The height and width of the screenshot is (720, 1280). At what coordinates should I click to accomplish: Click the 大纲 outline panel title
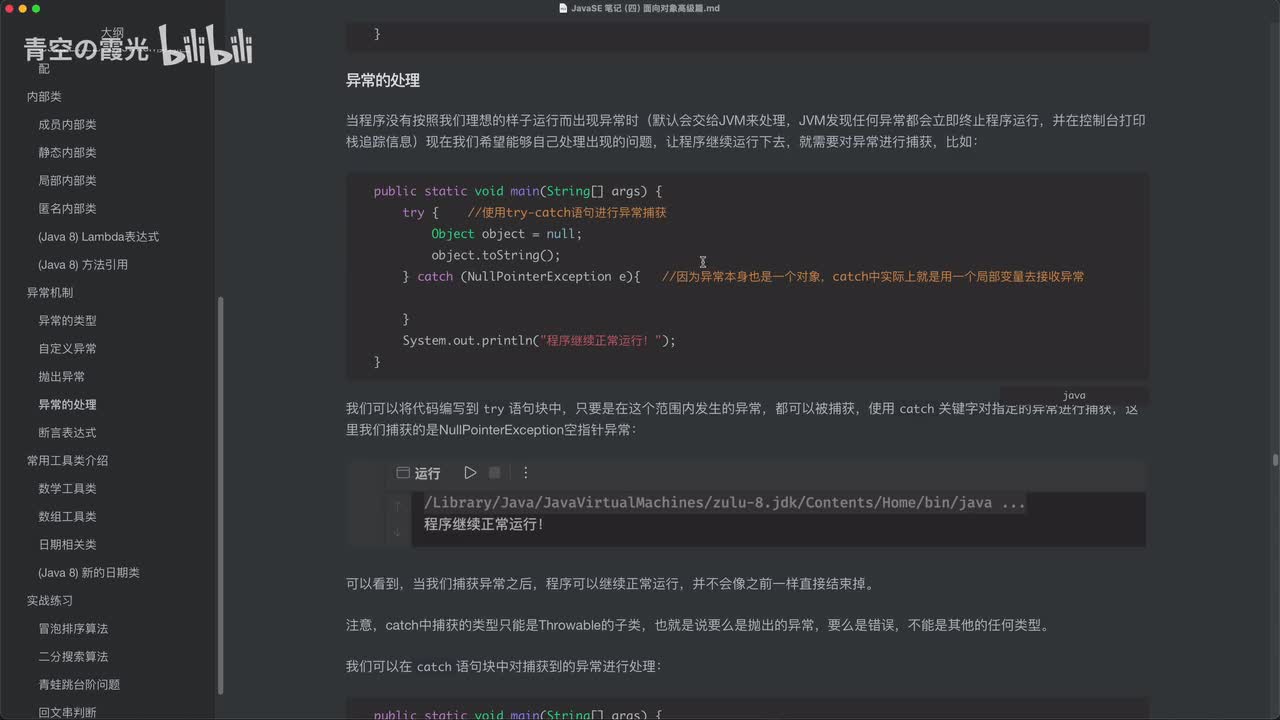(x=112, y=33)
